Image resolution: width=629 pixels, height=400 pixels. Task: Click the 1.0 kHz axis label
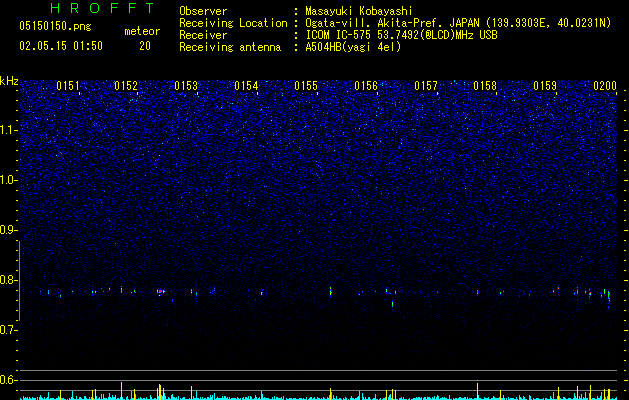(9, 180)
